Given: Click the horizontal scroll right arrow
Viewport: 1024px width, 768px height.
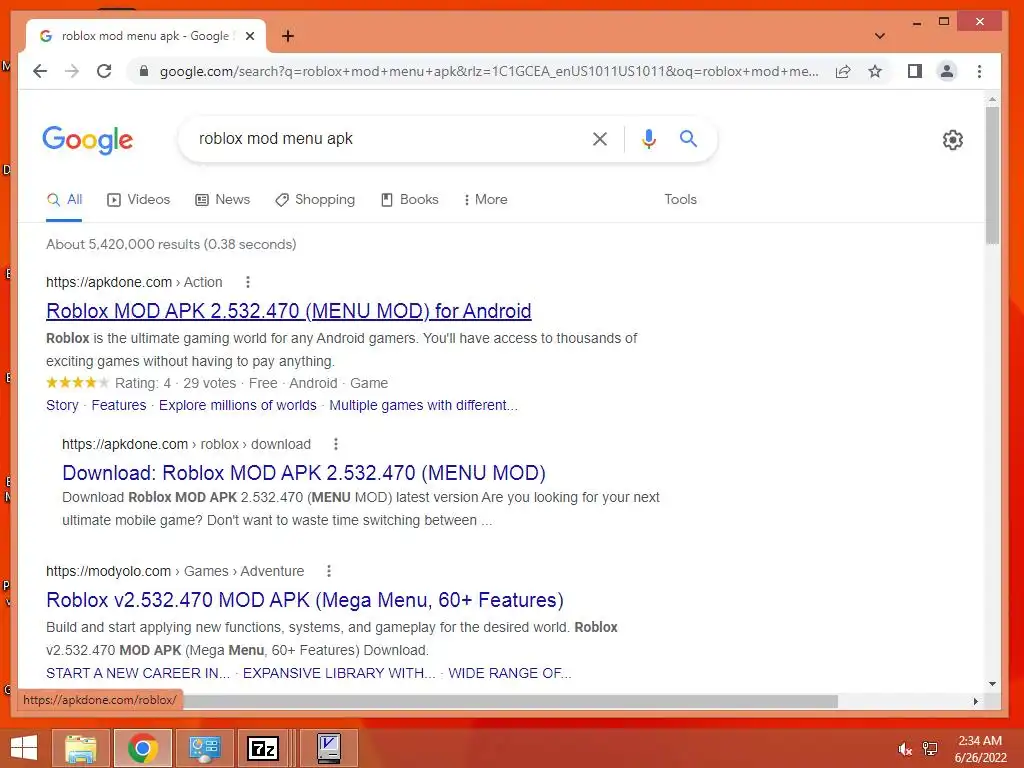Looking at the screenshot, I should [976, 701].
